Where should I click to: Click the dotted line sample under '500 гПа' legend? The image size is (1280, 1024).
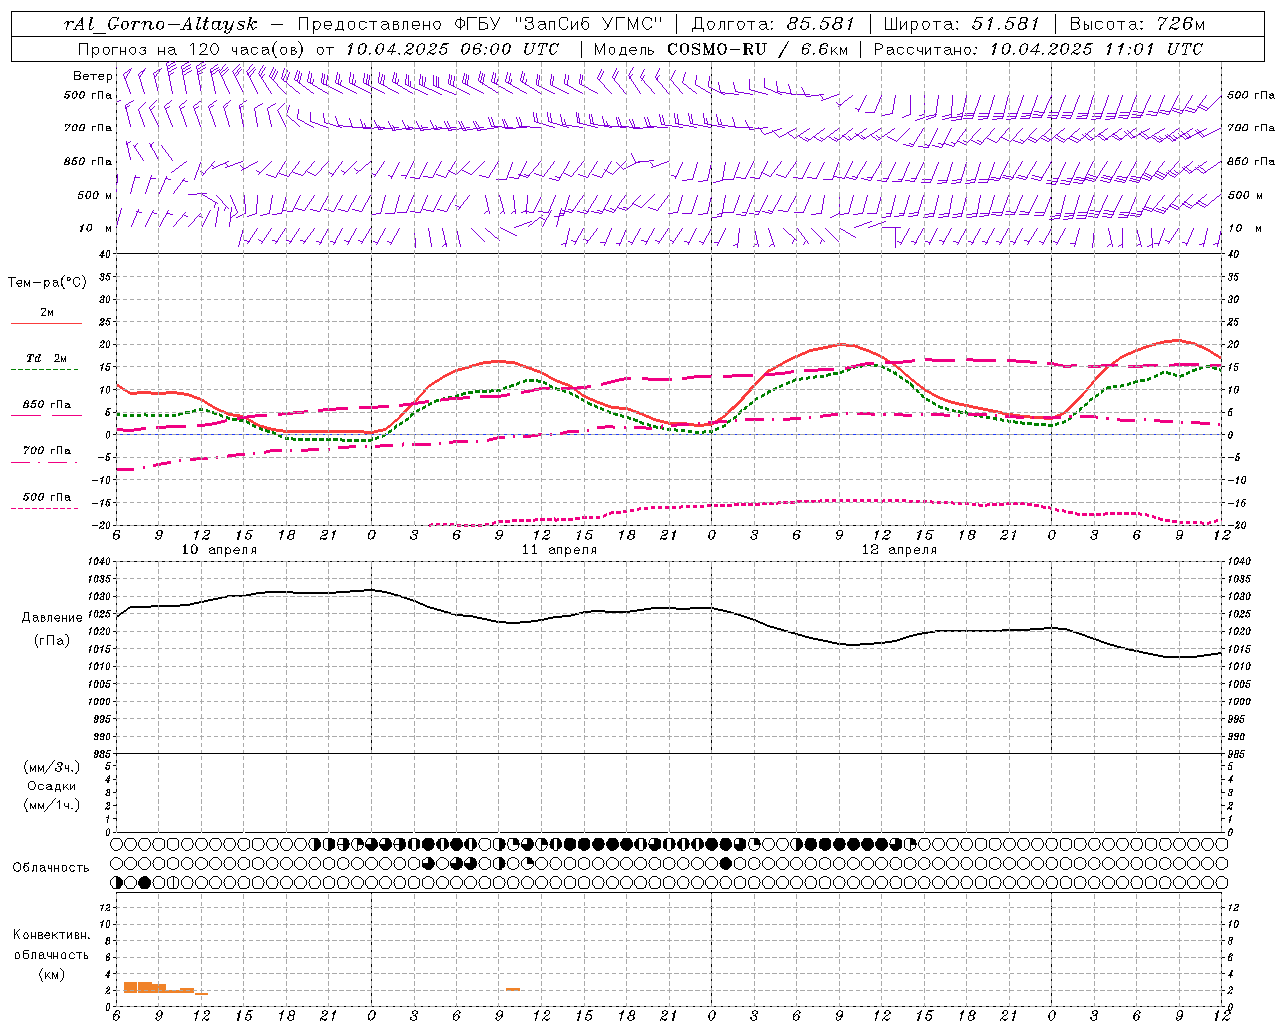(x=45, y=509)
